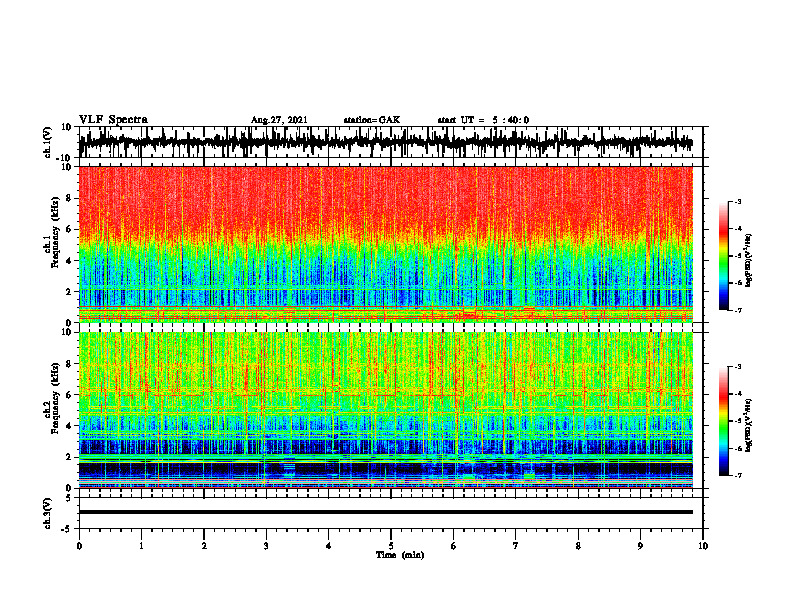Click the "ch.1(V)" waveform axis label

48,142
